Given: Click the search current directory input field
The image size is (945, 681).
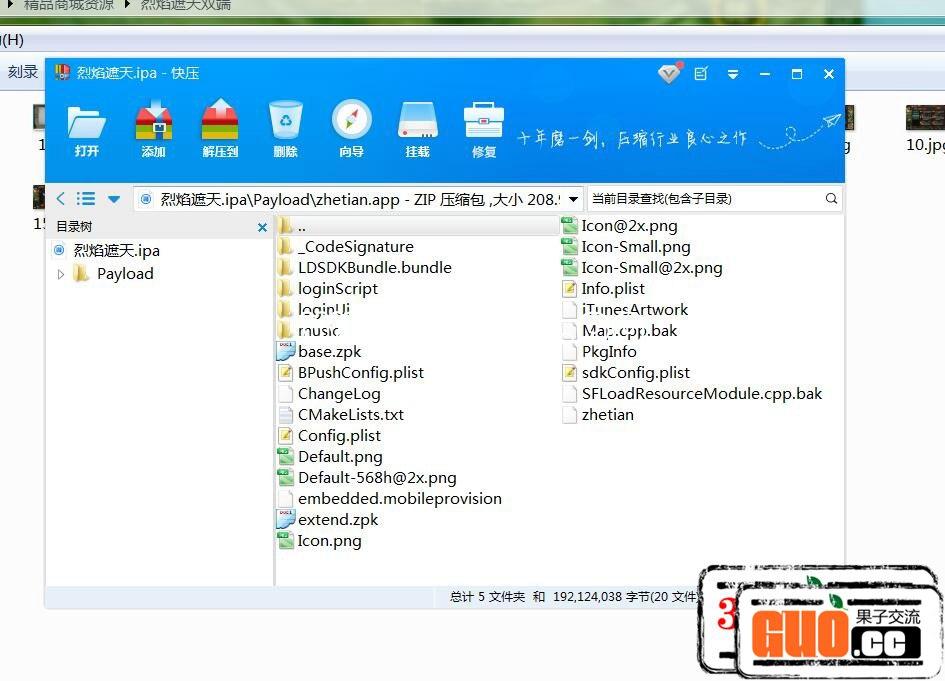Looking at the screenshot, I should (x=704, y=199).
